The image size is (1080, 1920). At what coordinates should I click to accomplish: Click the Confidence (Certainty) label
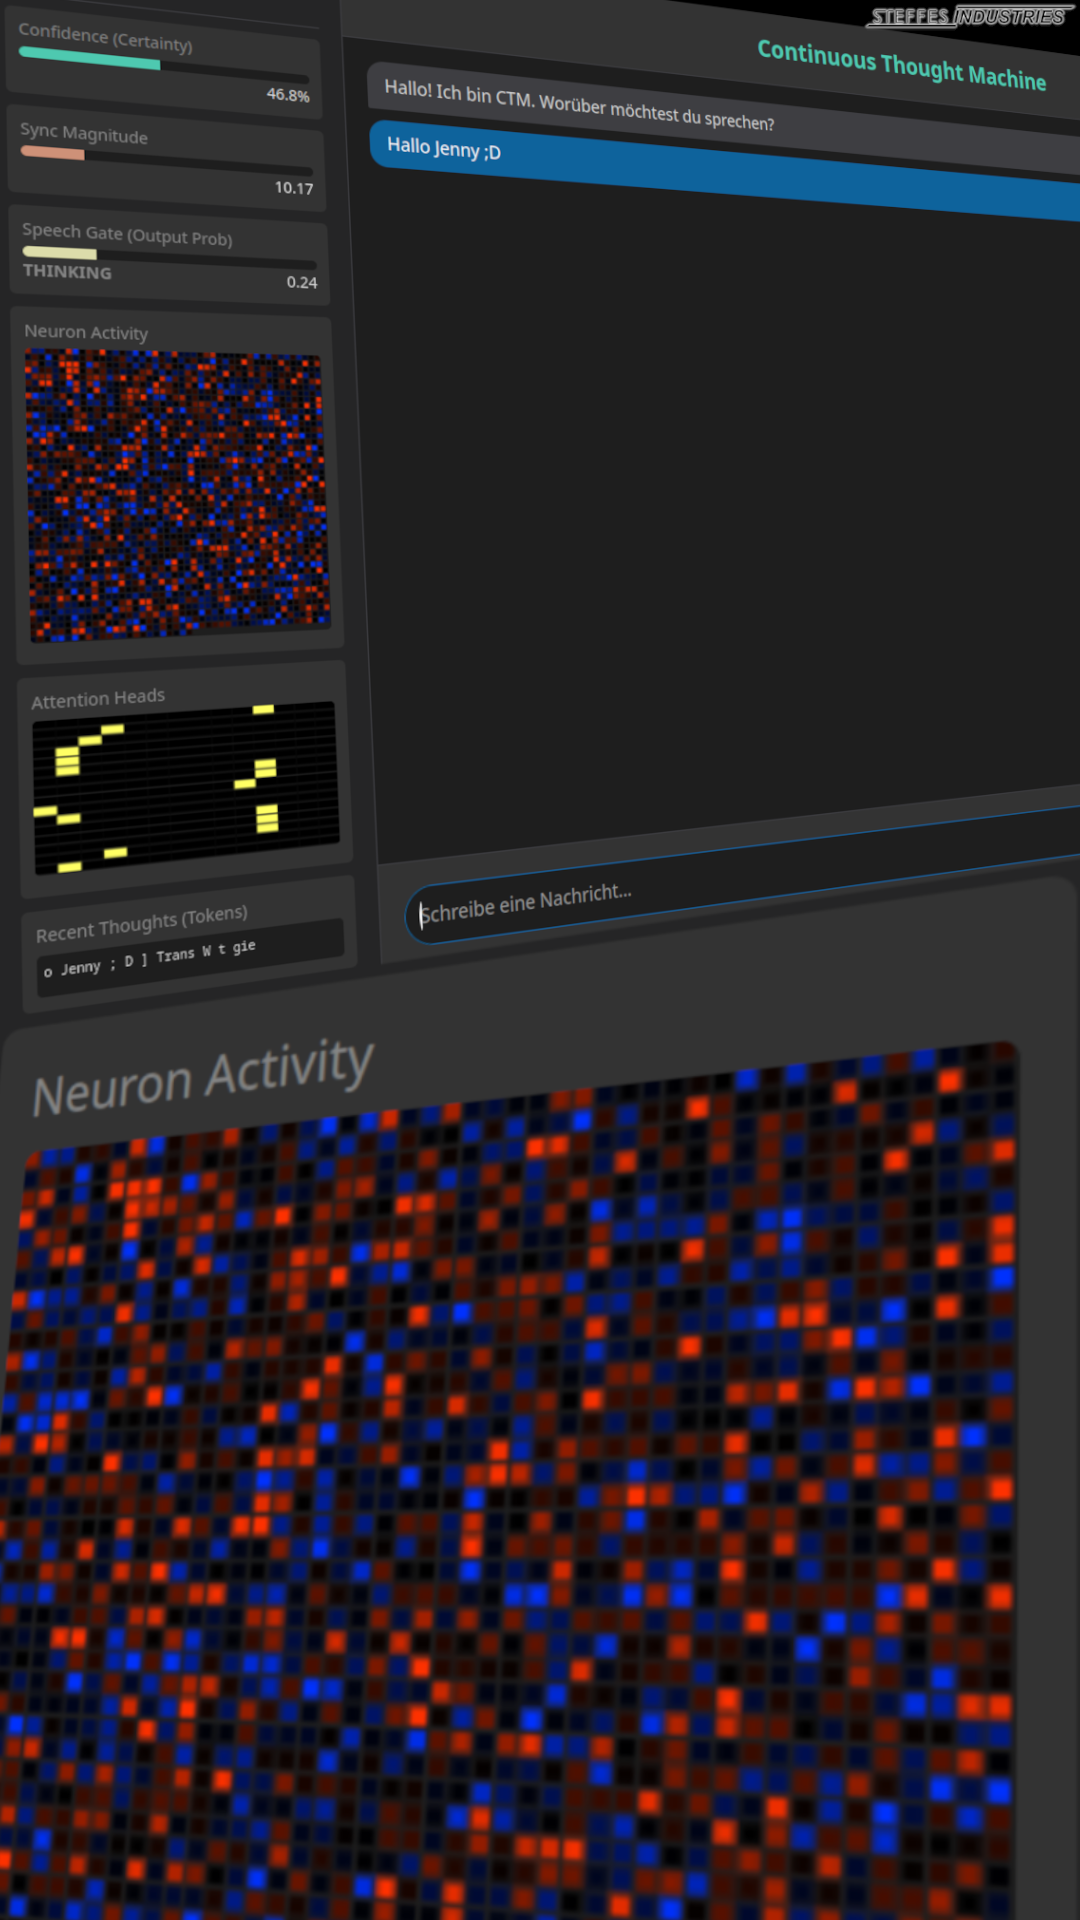click(105, 38)
